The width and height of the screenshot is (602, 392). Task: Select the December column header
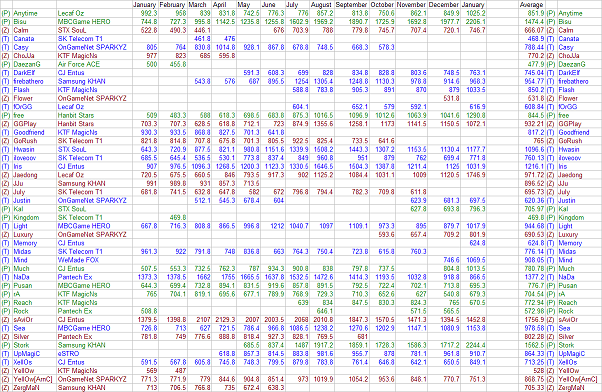point(443,5)
